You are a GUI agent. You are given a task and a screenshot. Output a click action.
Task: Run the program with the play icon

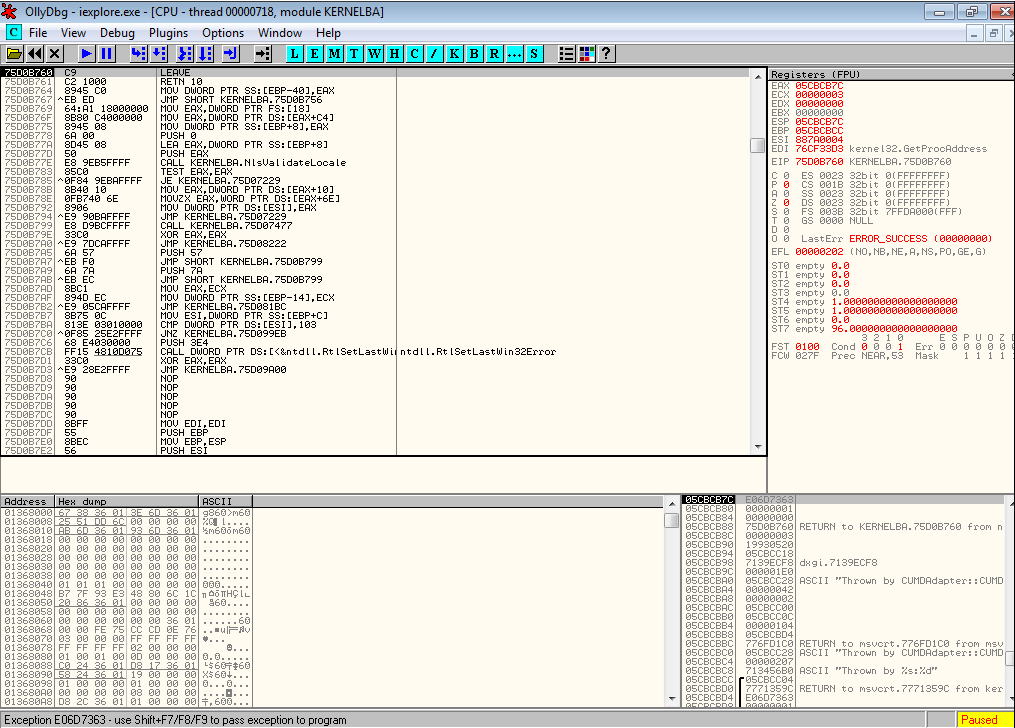pos(86,54)
